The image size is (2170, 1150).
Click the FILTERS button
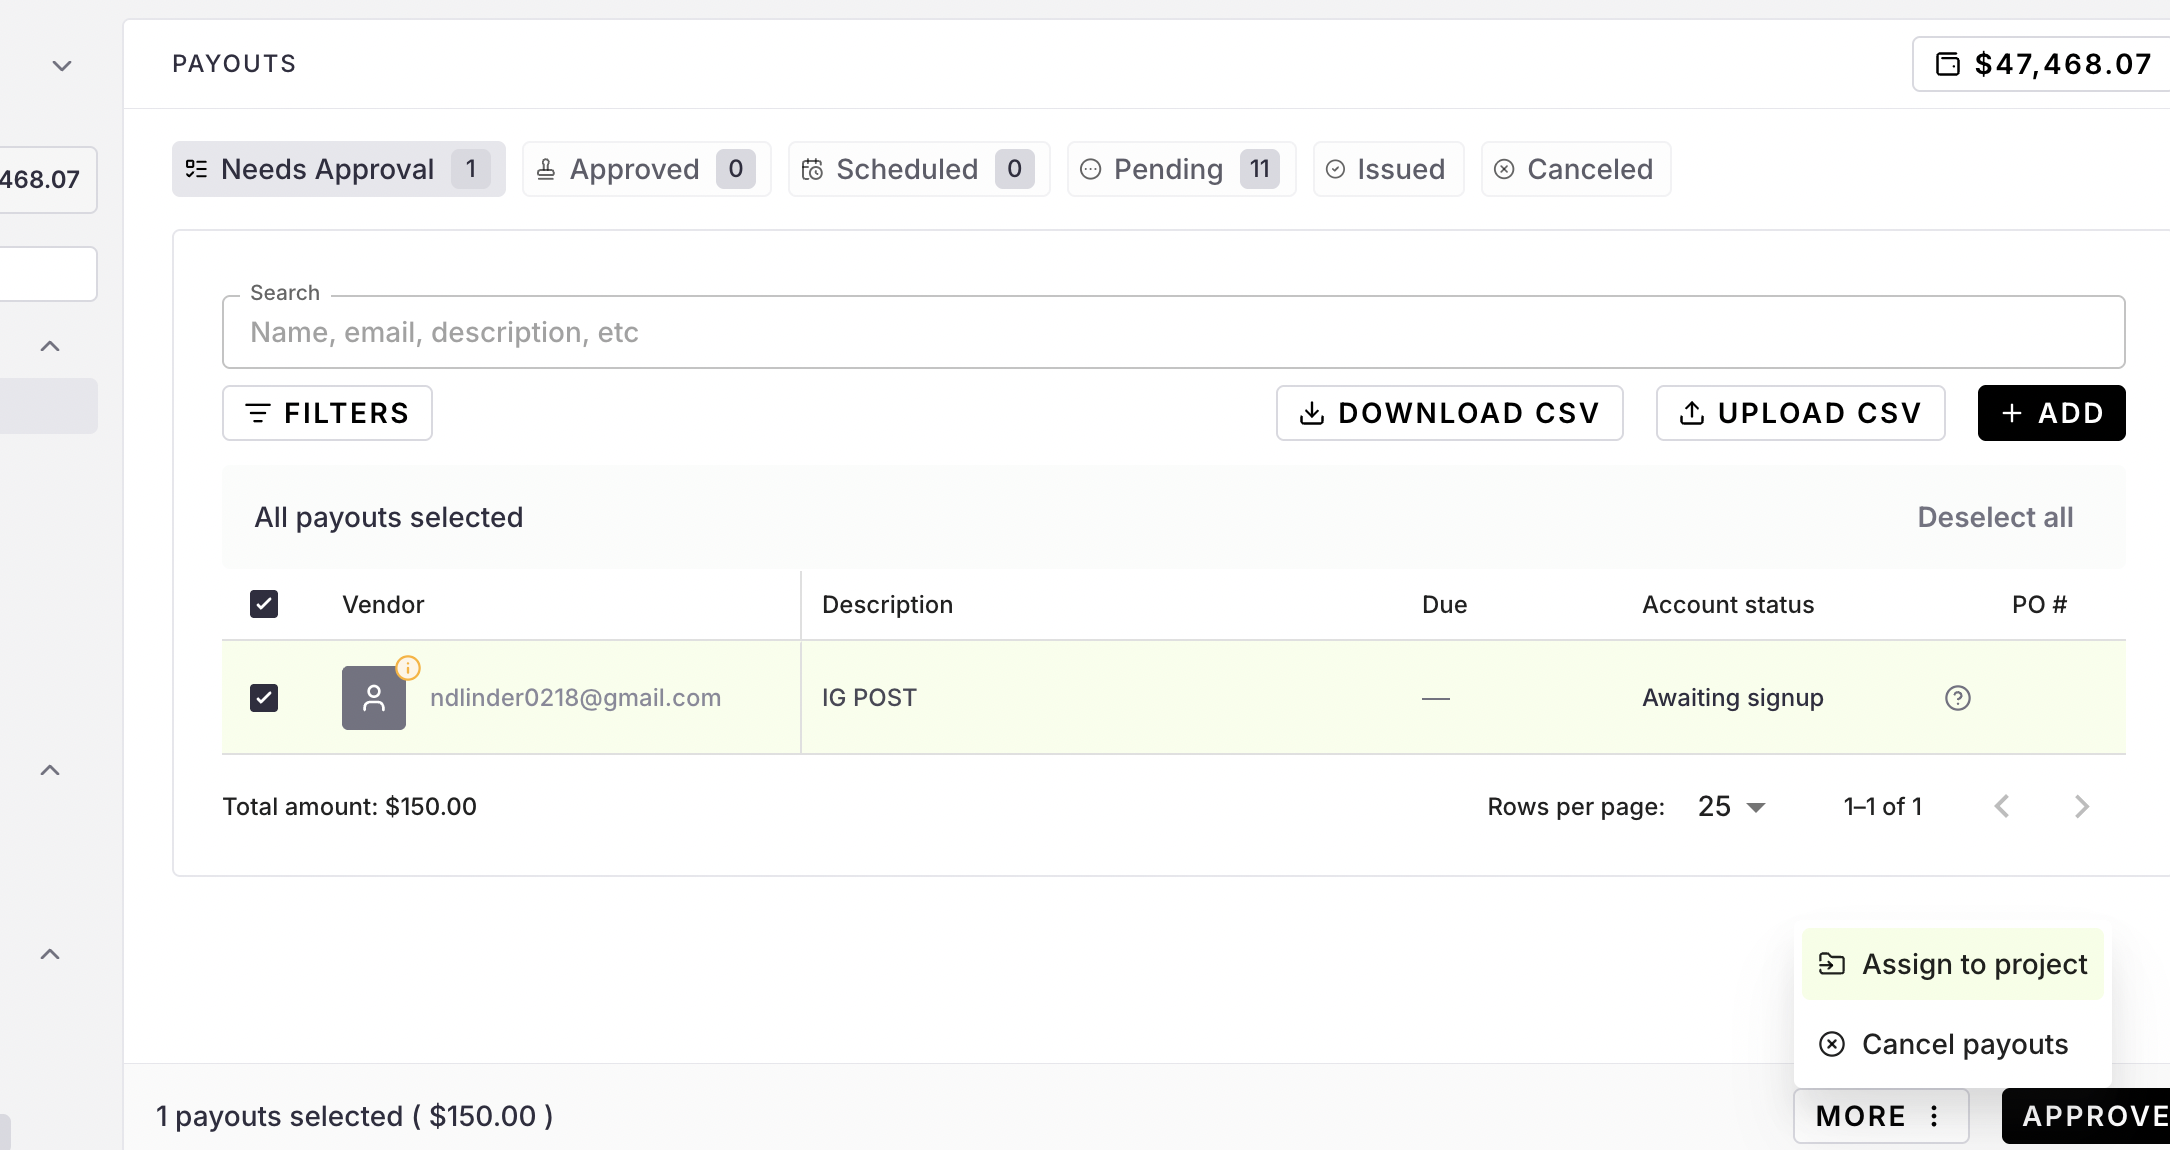coord(327,413)
